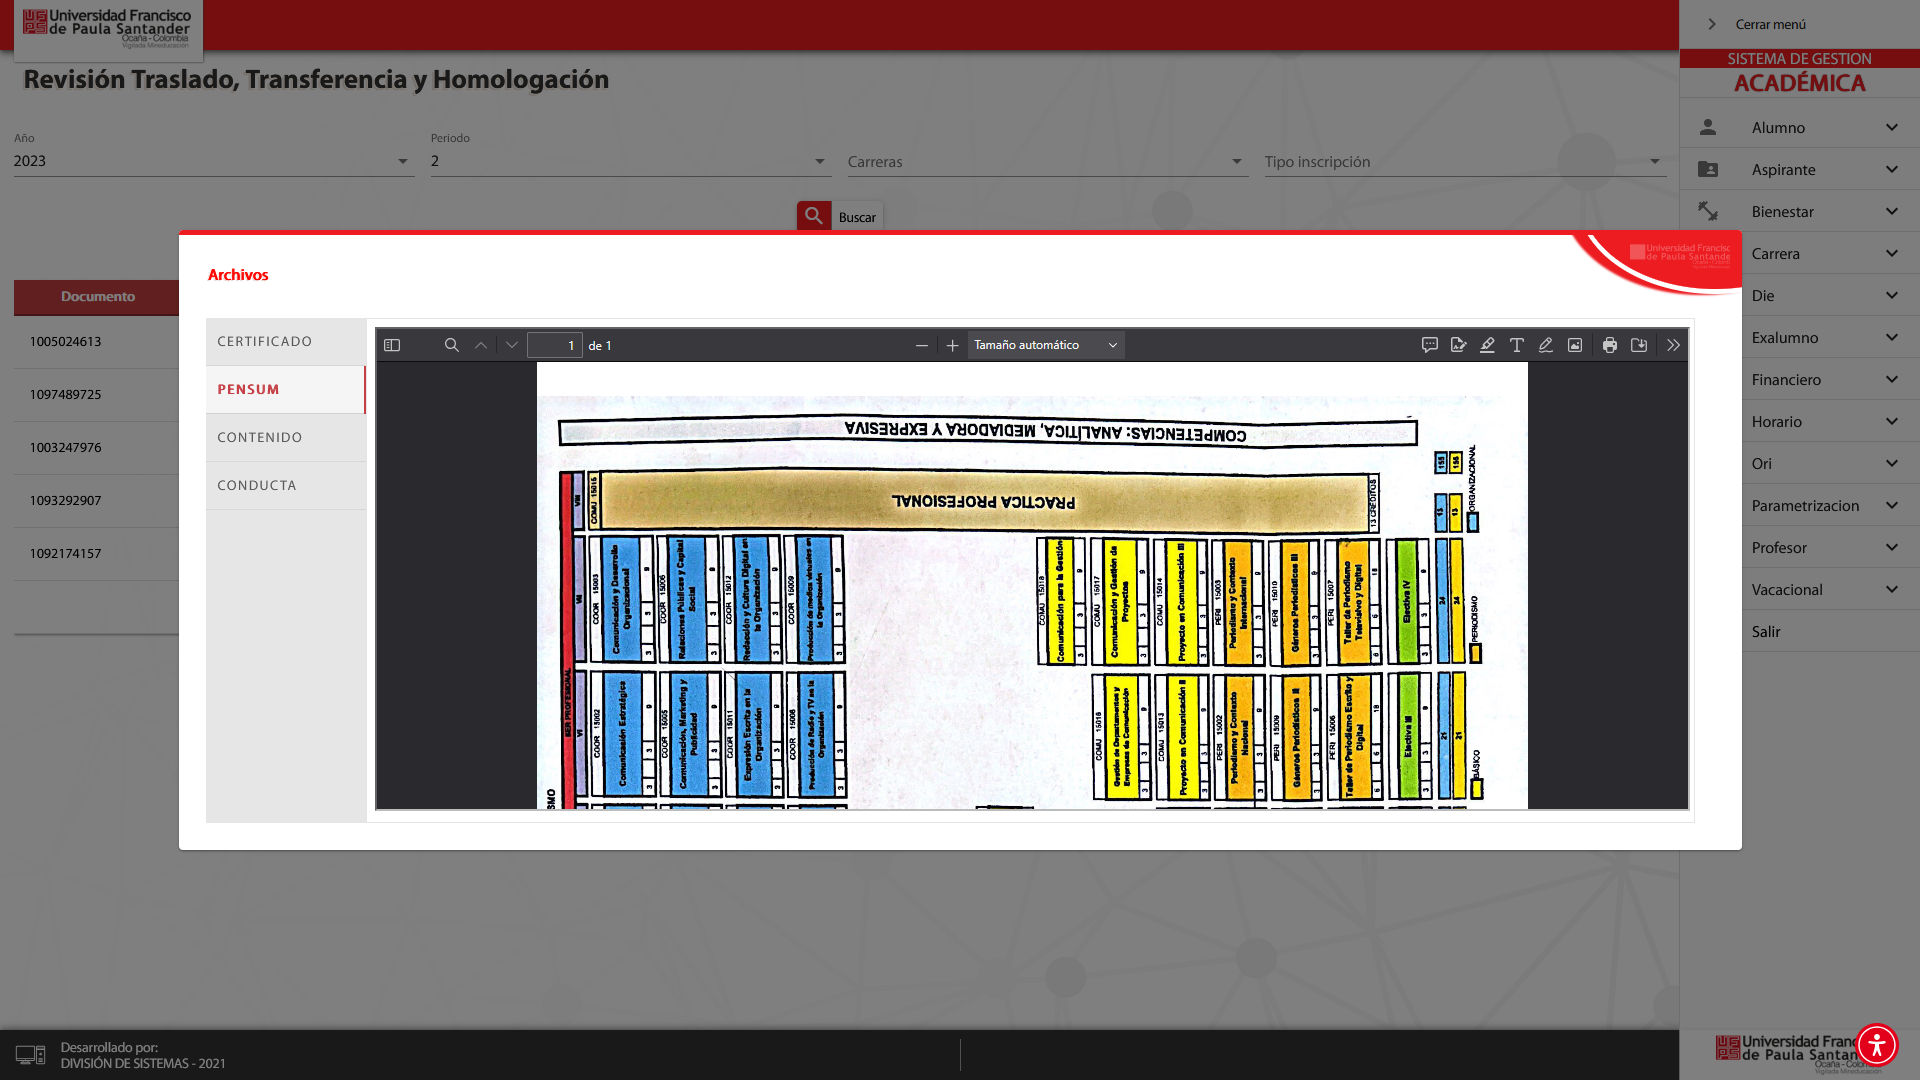Open the accessibility options button
Viewport: 1920px width, 1080px height.
(x=1876, y=1044)
